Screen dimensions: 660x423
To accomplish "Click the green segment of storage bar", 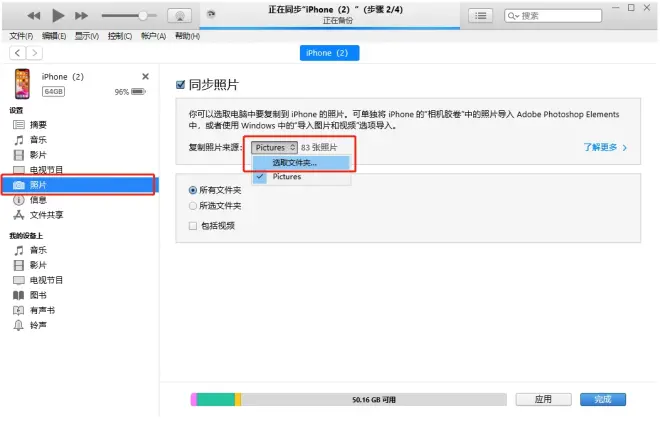I will click(216, 400).
